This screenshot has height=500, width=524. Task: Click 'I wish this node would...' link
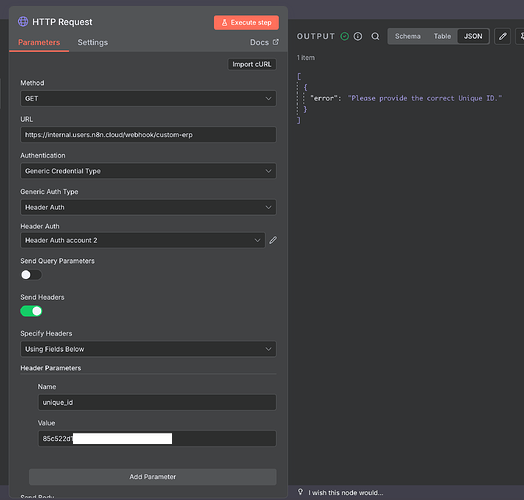tap(346, 493)
